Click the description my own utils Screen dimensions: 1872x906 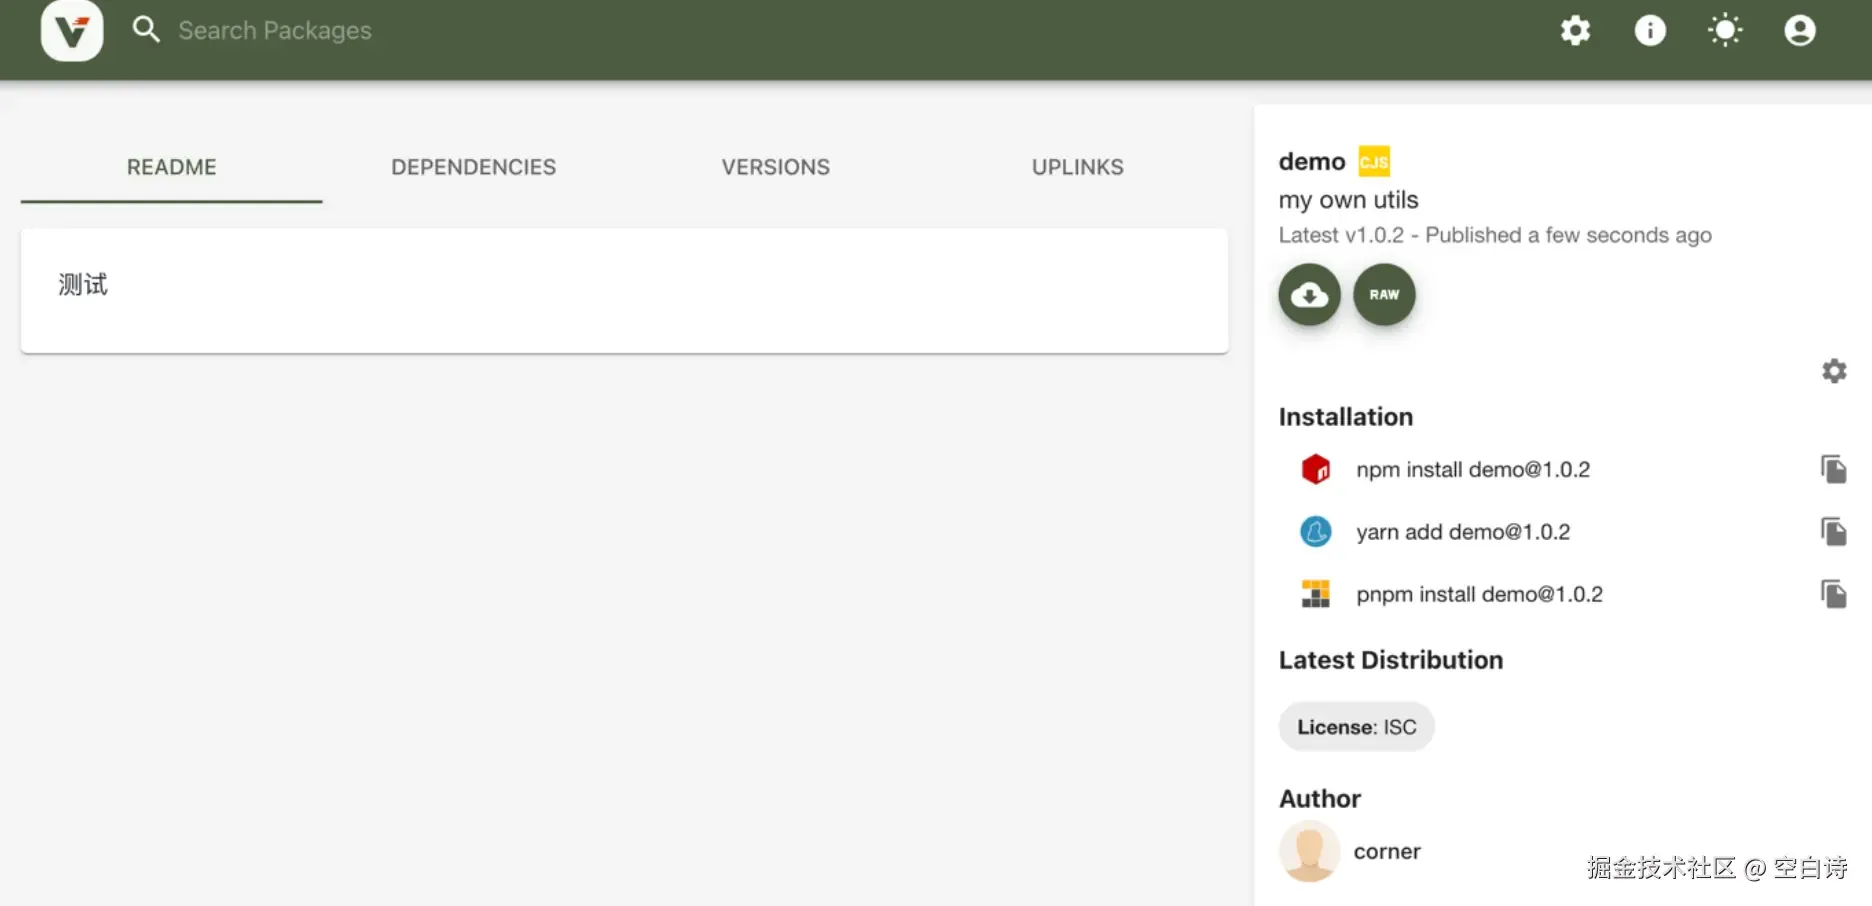(x=1348, y=200)
